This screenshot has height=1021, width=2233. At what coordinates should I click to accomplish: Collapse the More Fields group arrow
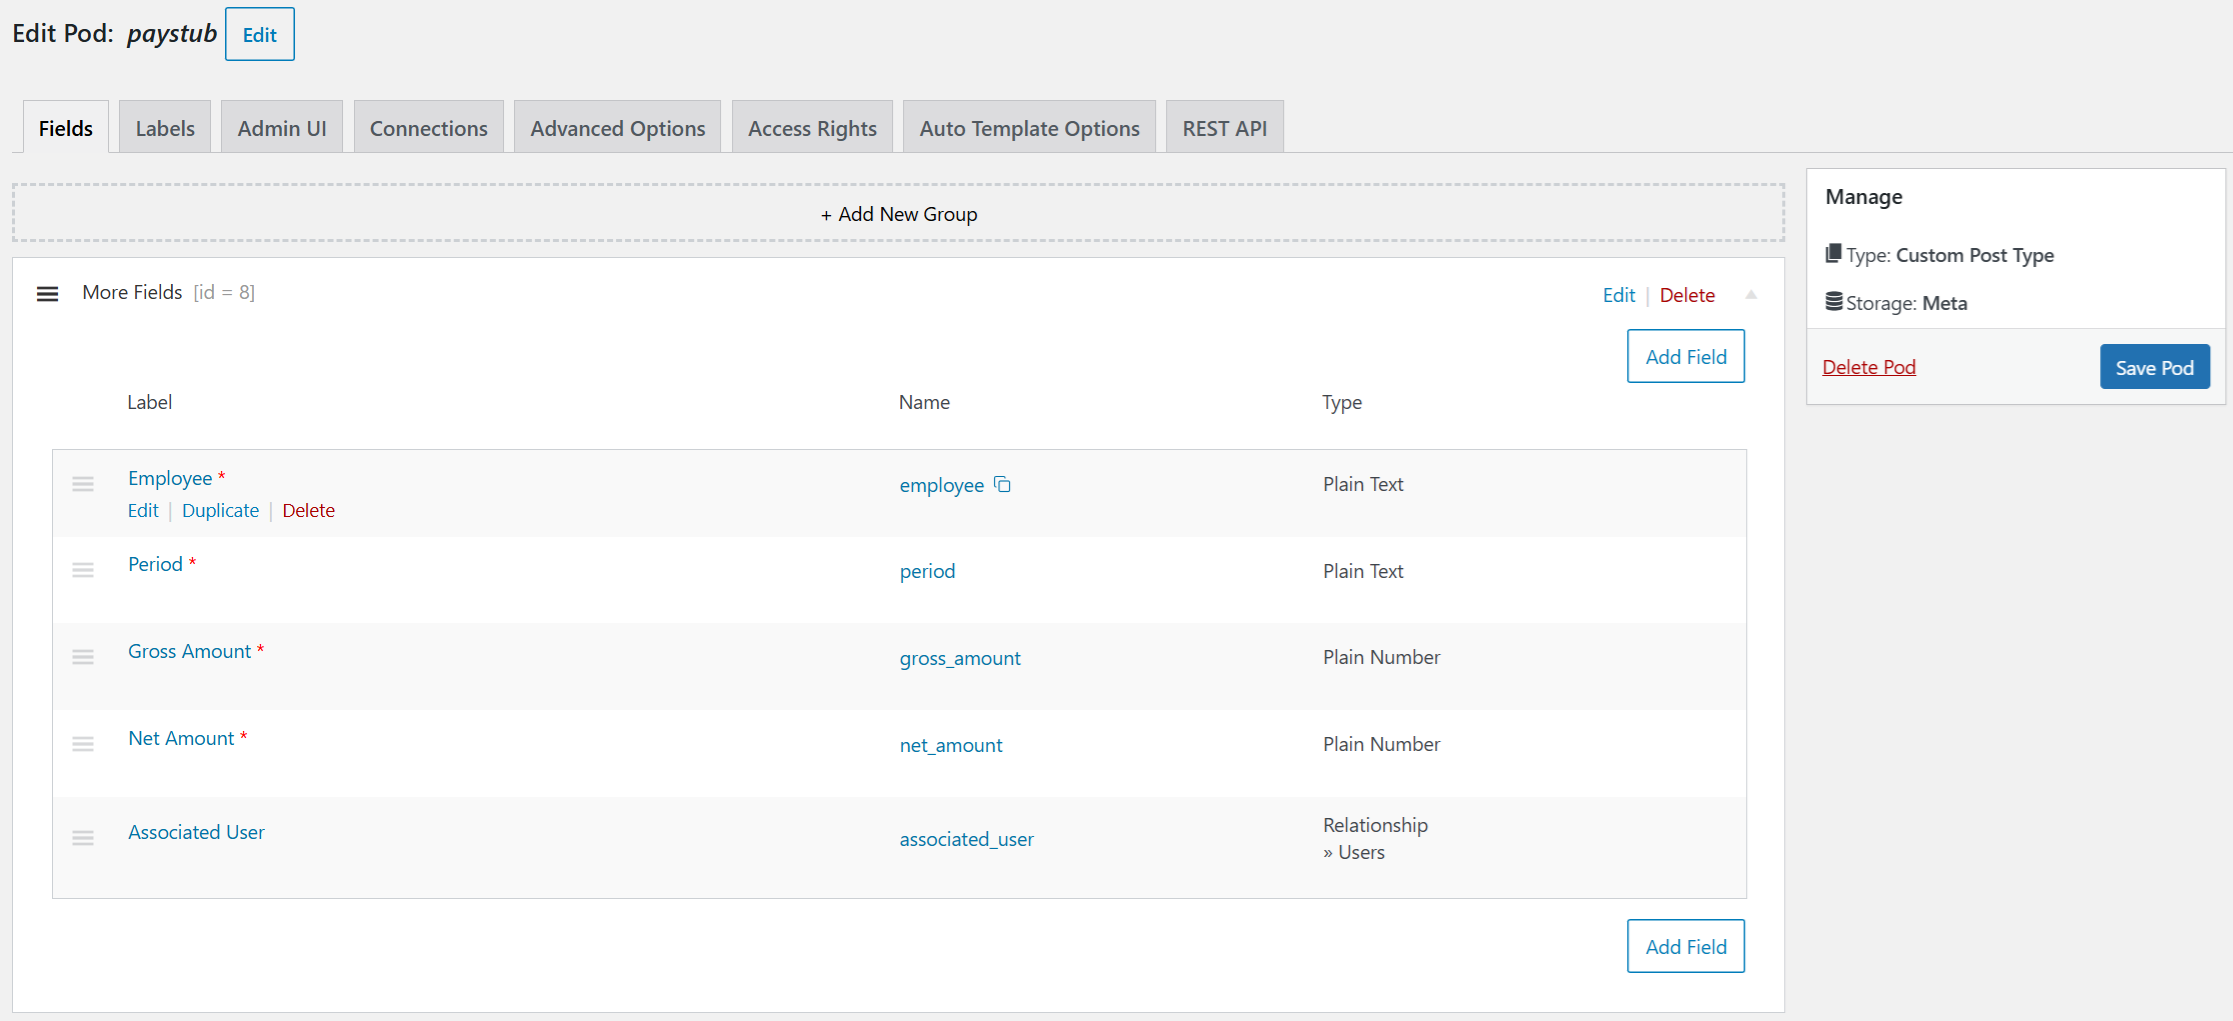pyautogui.click(x=1750, y=295)
